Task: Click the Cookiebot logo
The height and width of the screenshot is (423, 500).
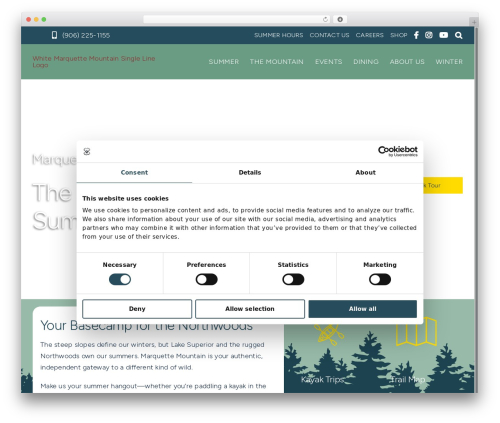Action: [398, 151]
